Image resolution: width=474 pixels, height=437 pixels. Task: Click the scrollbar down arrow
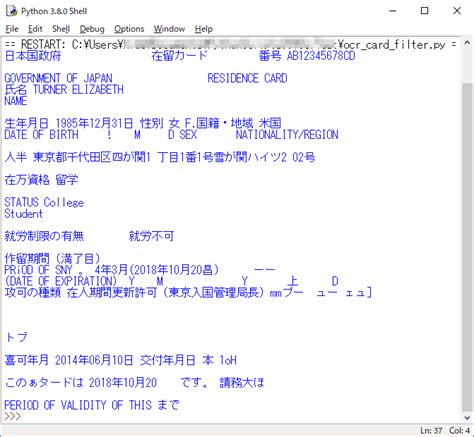click(467, 418)
